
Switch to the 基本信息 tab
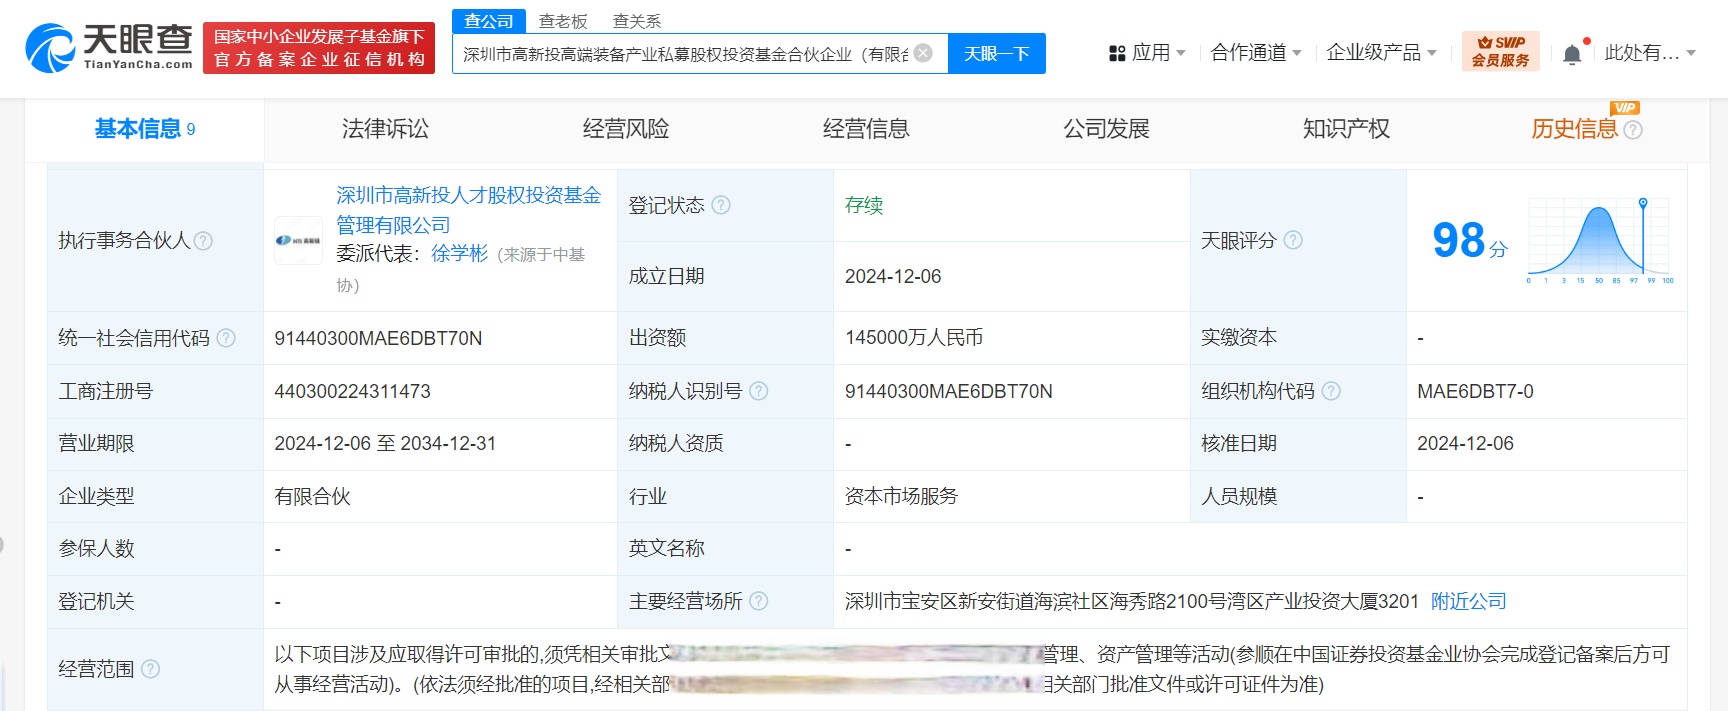[x=144, y=129]
